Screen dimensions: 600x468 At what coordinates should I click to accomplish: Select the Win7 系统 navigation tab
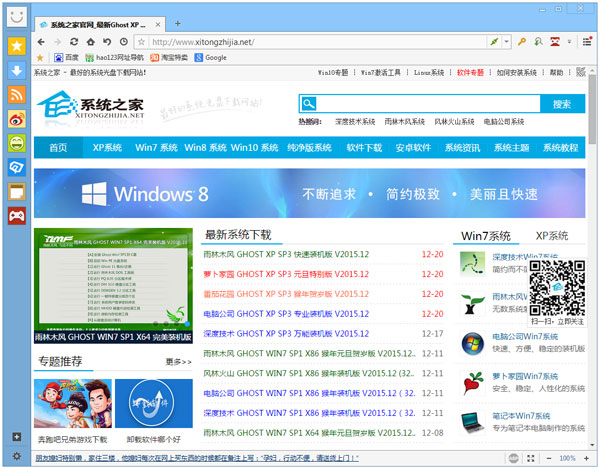(156, 148)
